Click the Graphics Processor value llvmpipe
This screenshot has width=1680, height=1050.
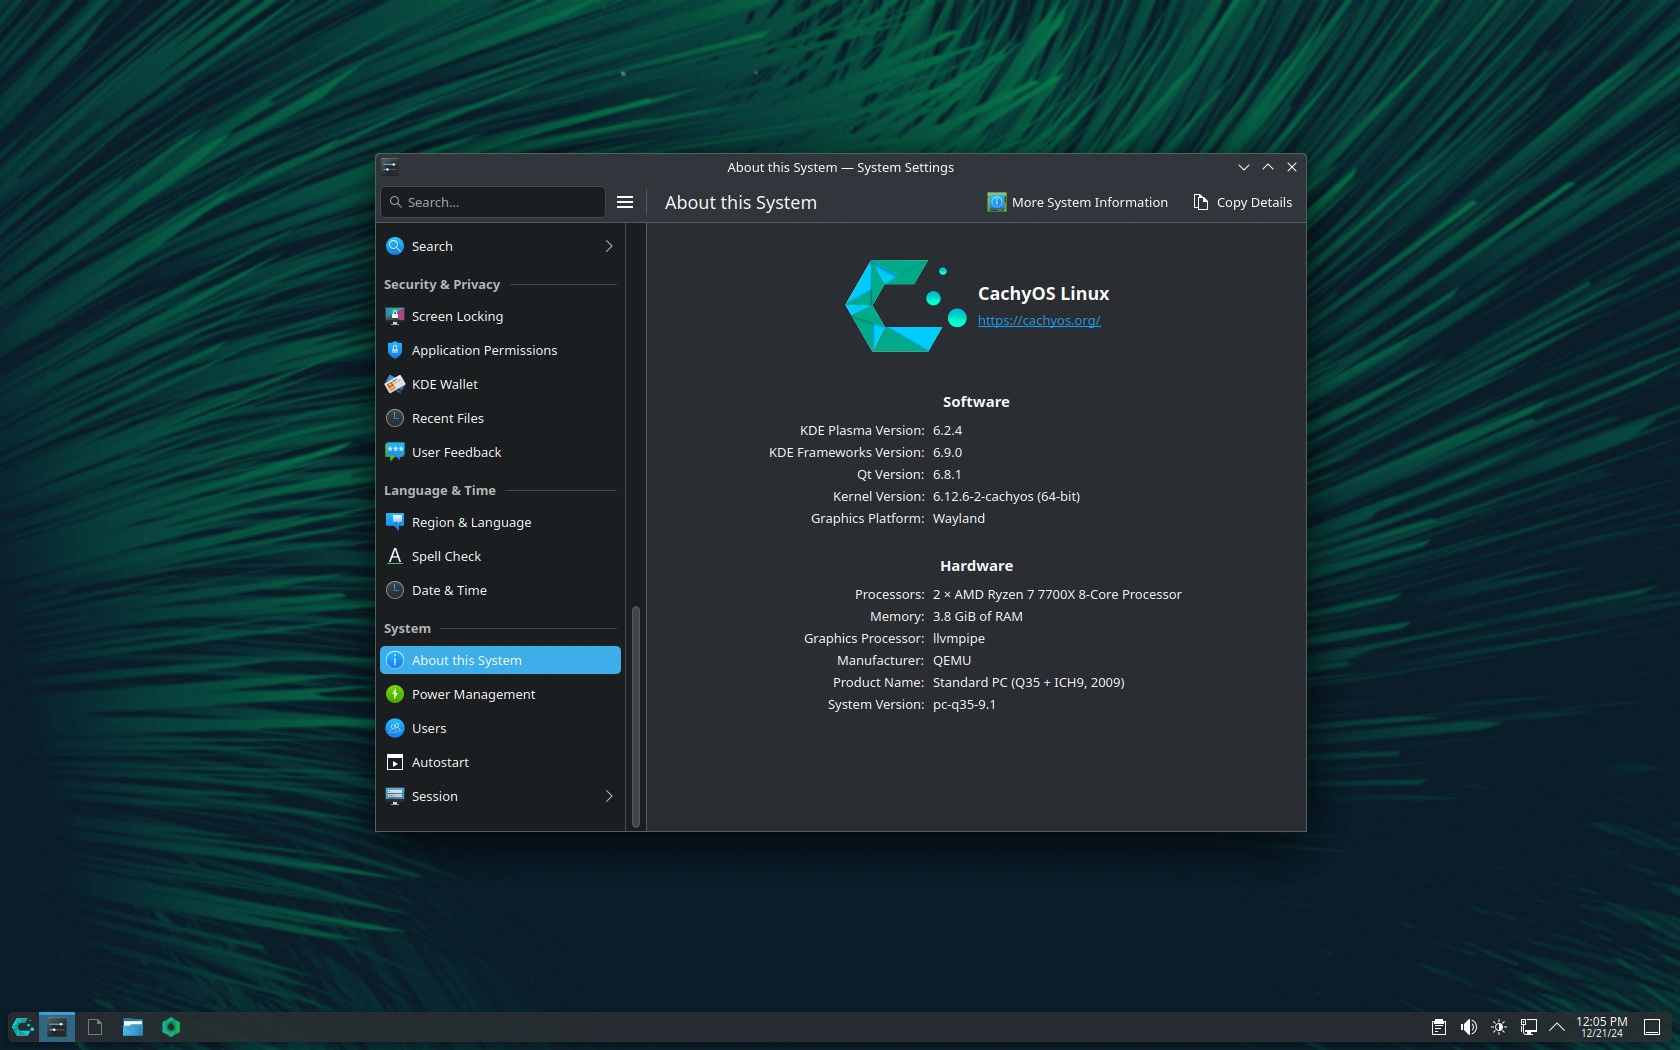point(959,638)
